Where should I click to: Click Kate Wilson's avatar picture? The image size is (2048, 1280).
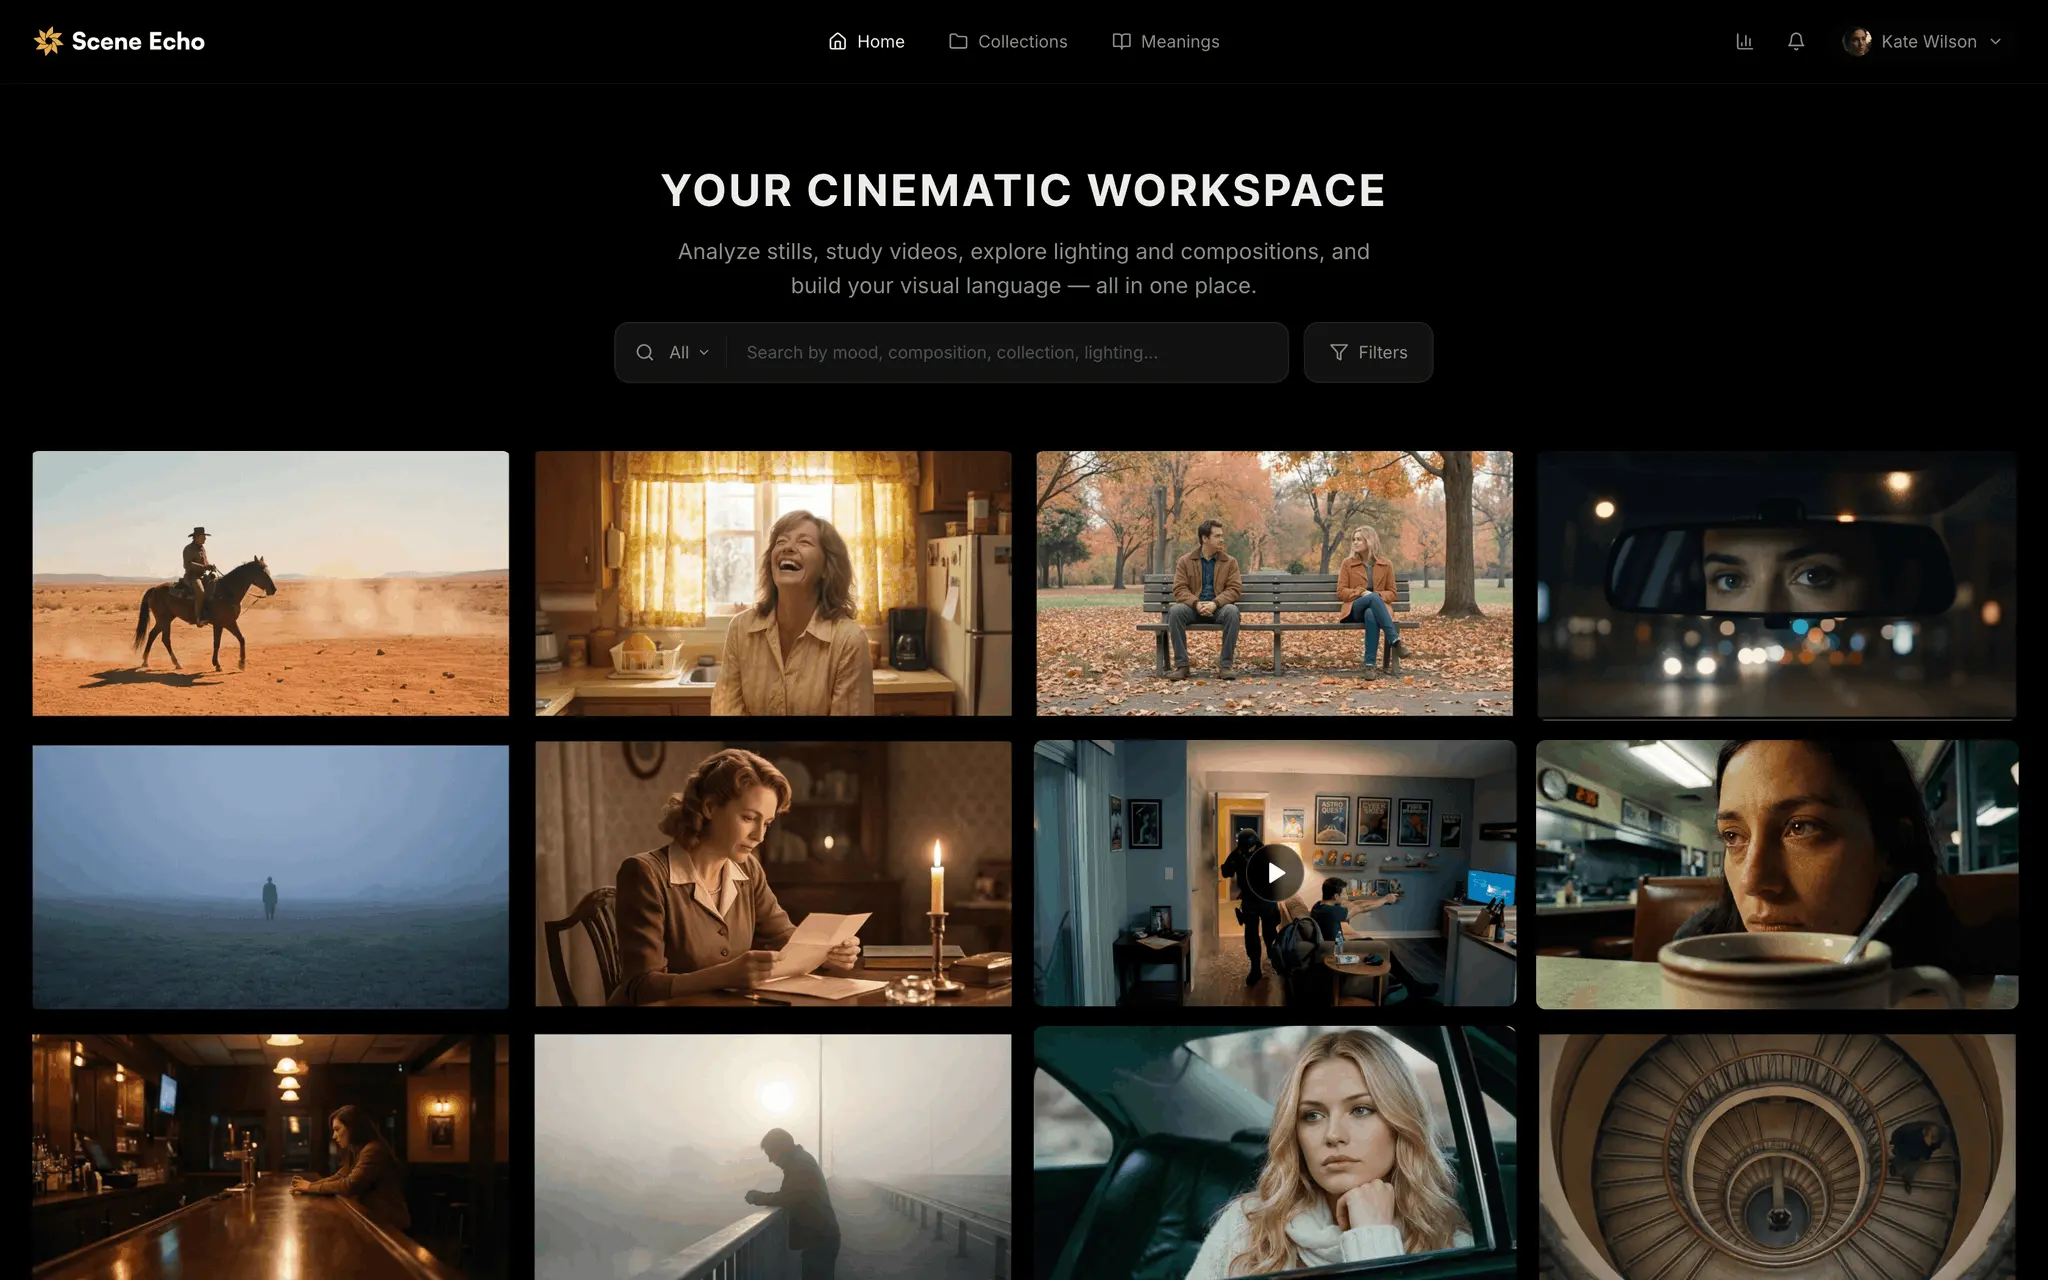tap(1857, 41)
